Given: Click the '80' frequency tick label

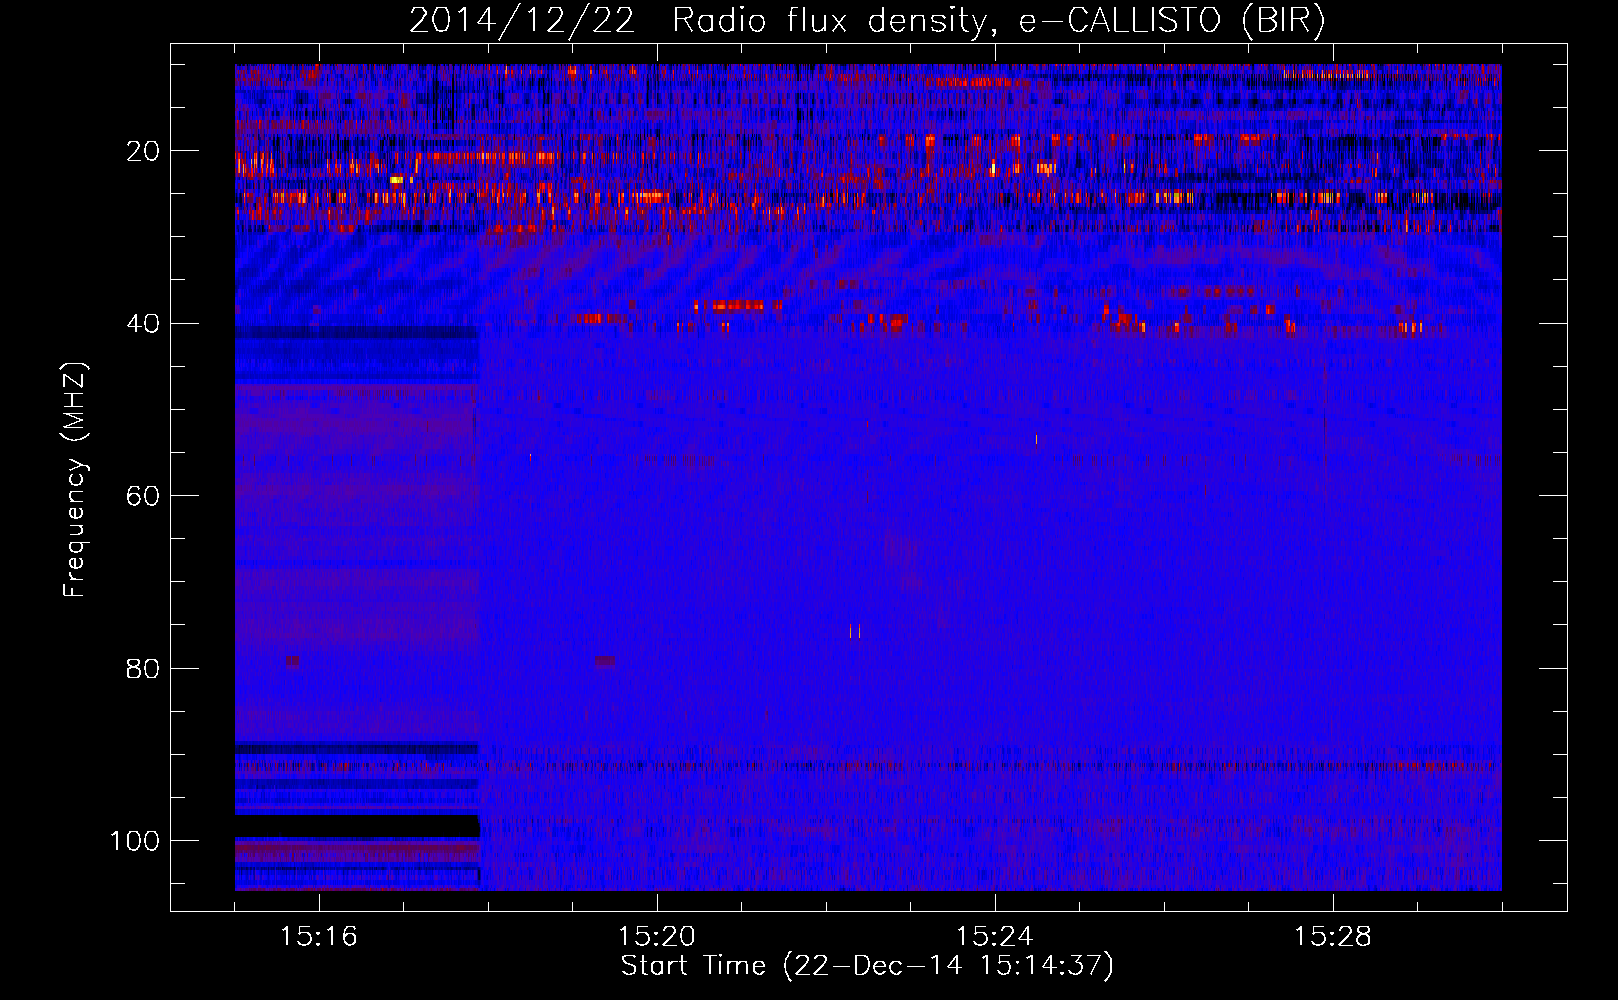Looking at the screenshot, I should pos(143,668).
